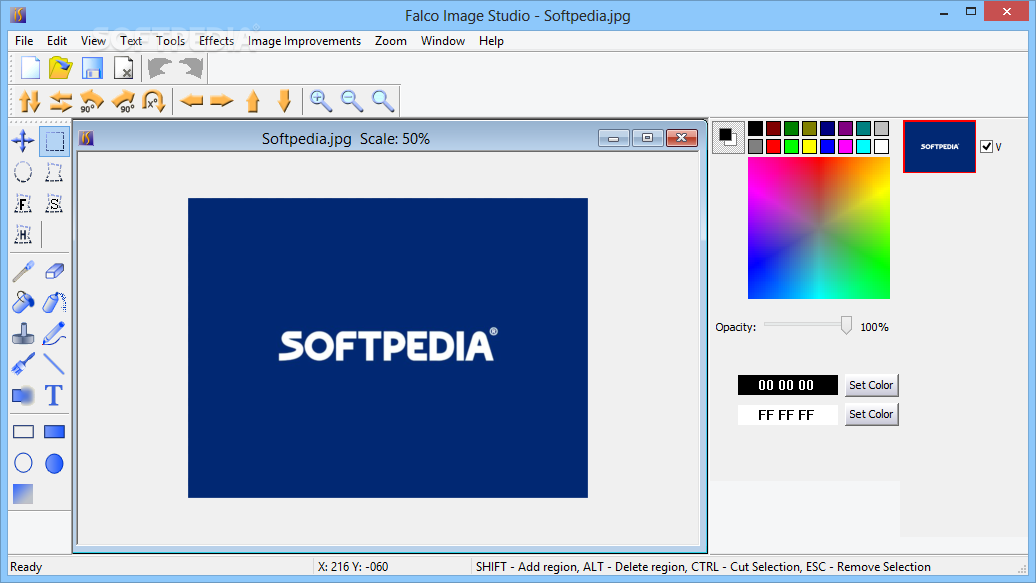Open the Image Improvements menu

coord(305,41)
